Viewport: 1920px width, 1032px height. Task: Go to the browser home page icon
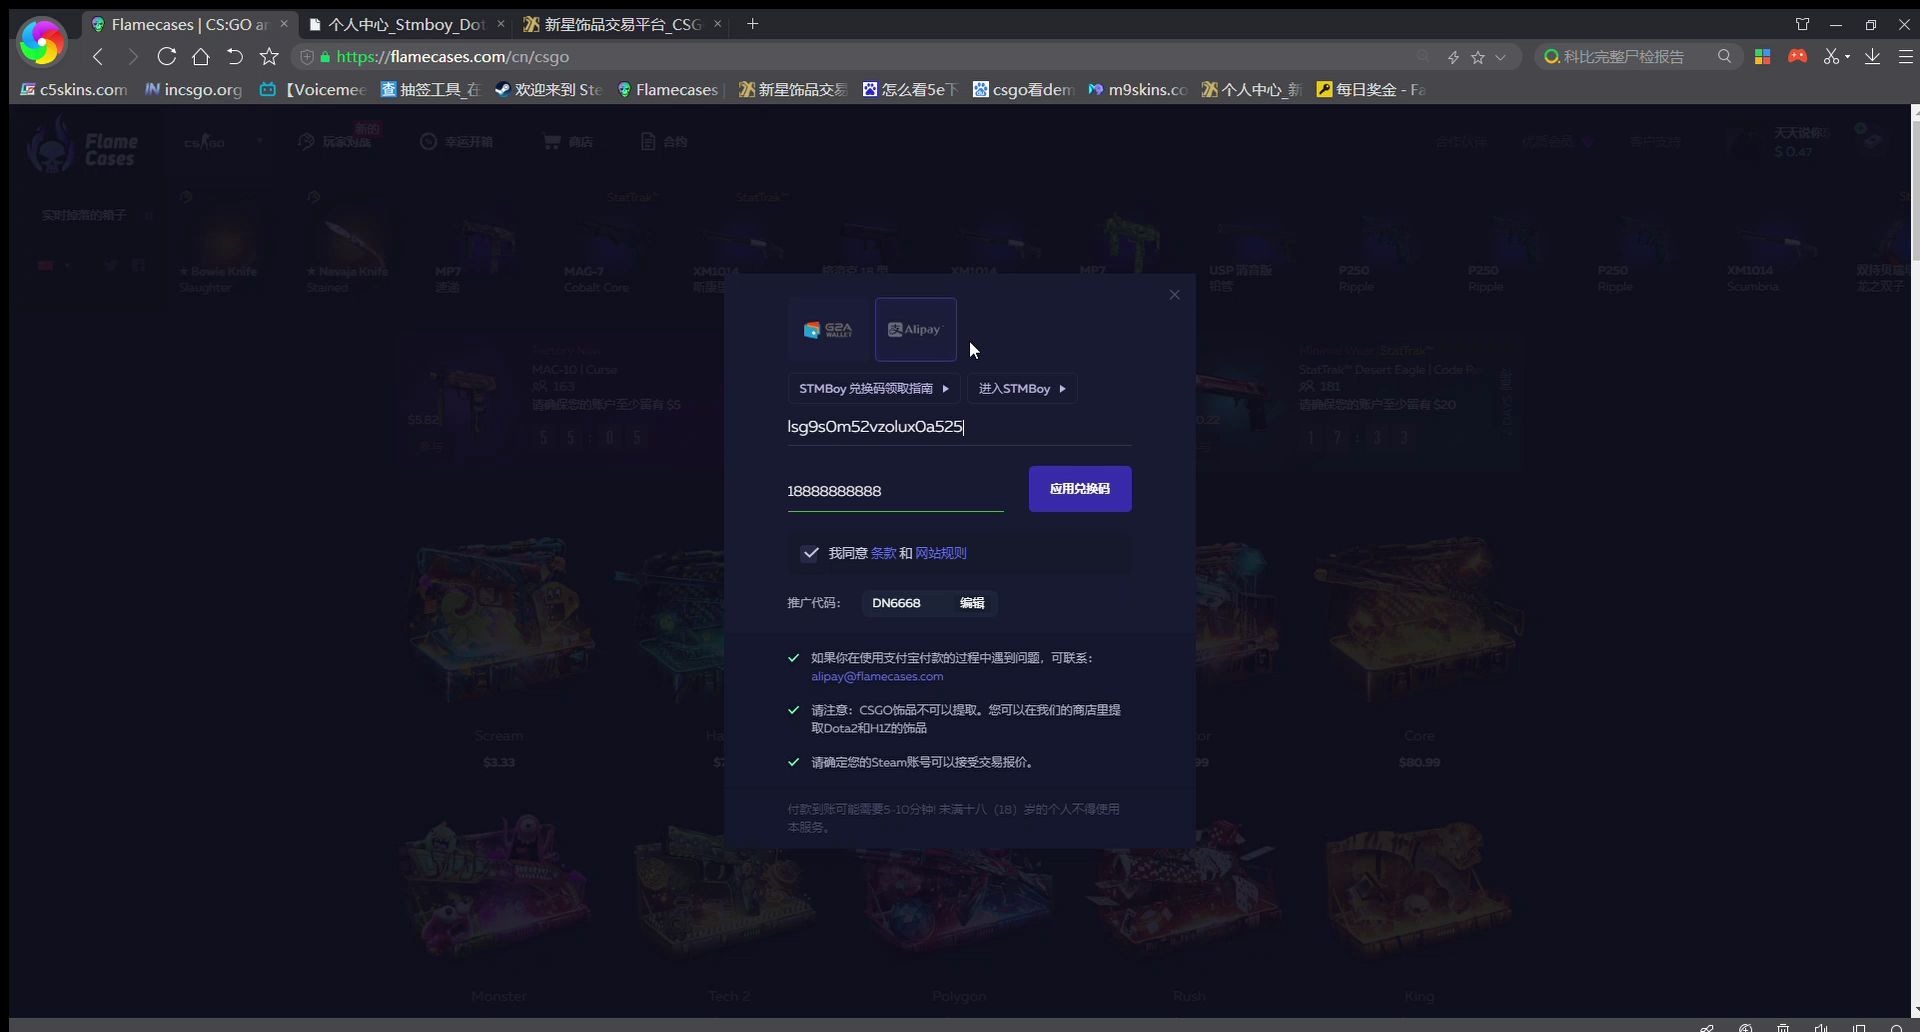pyautogui.click(x=201, y=57)
